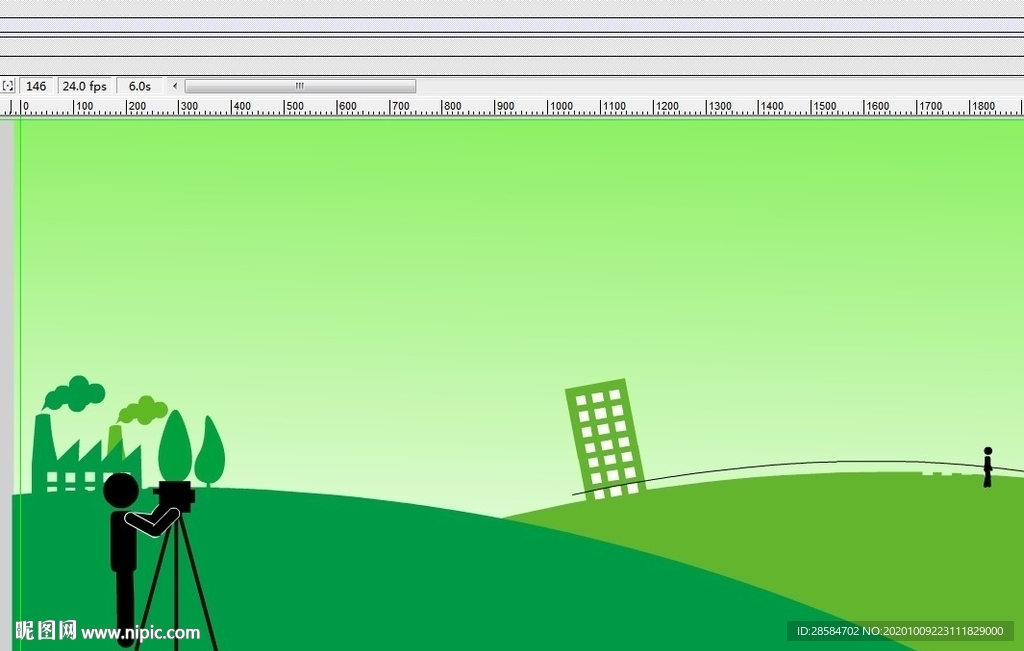Select the taller green tree shape

(175, 447)
